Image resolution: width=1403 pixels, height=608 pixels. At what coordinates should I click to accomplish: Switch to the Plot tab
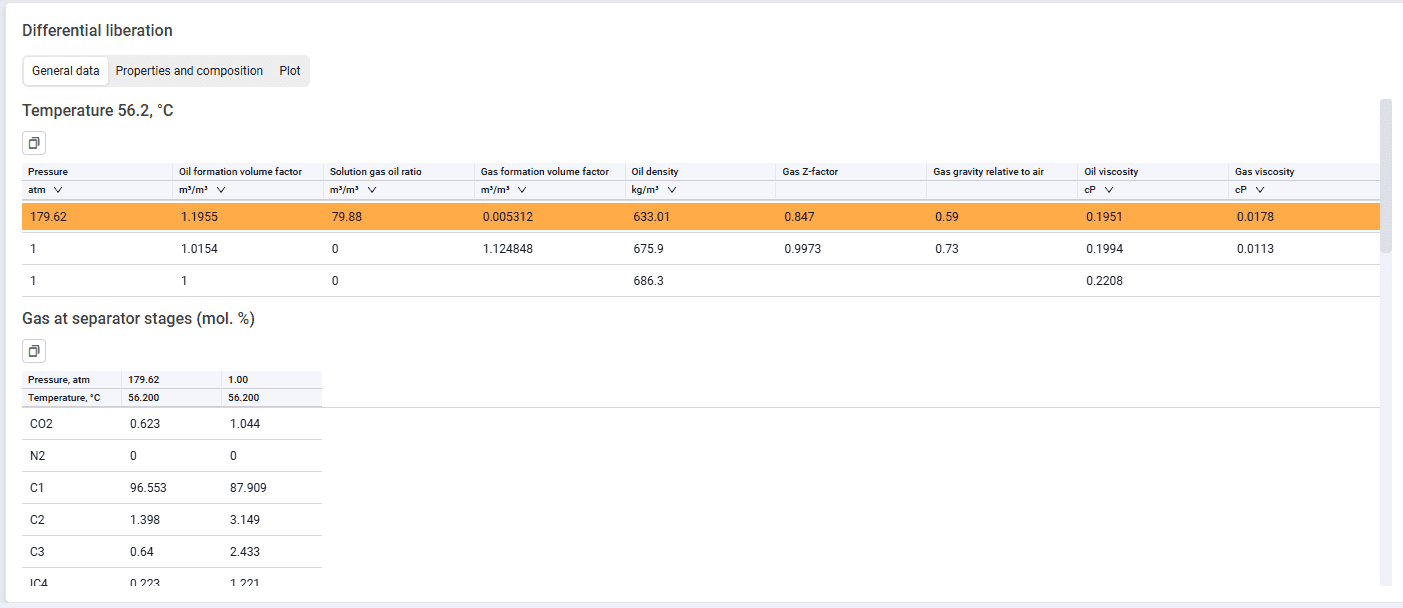290,71
